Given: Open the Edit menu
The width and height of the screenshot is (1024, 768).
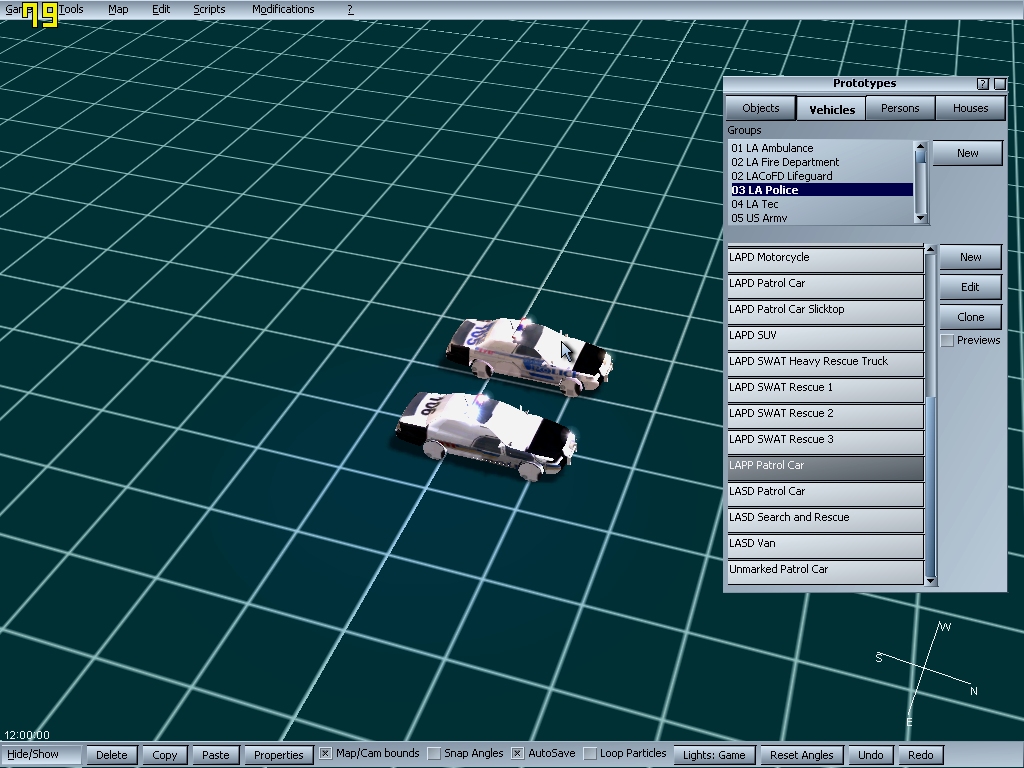Looking at the screenshot, I should pos(161,9).
